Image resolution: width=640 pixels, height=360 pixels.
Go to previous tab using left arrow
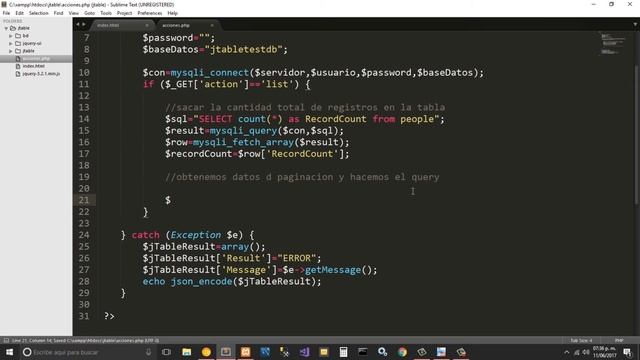(78, 24)
